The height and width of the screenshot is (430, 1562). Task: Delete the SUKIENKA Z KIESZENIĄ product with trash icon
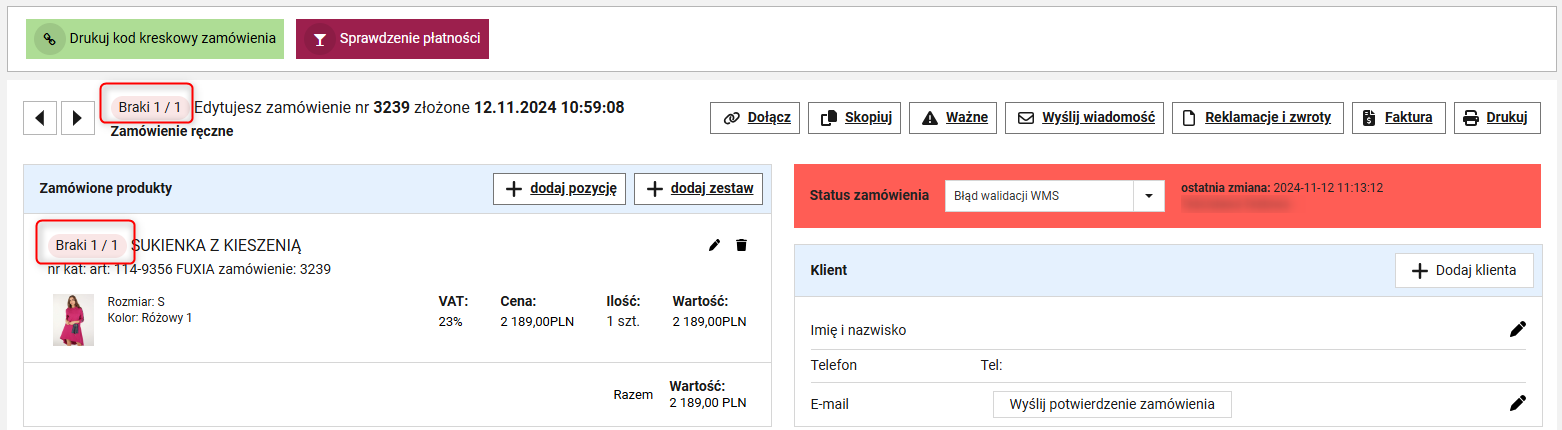(x=741, y=245)
